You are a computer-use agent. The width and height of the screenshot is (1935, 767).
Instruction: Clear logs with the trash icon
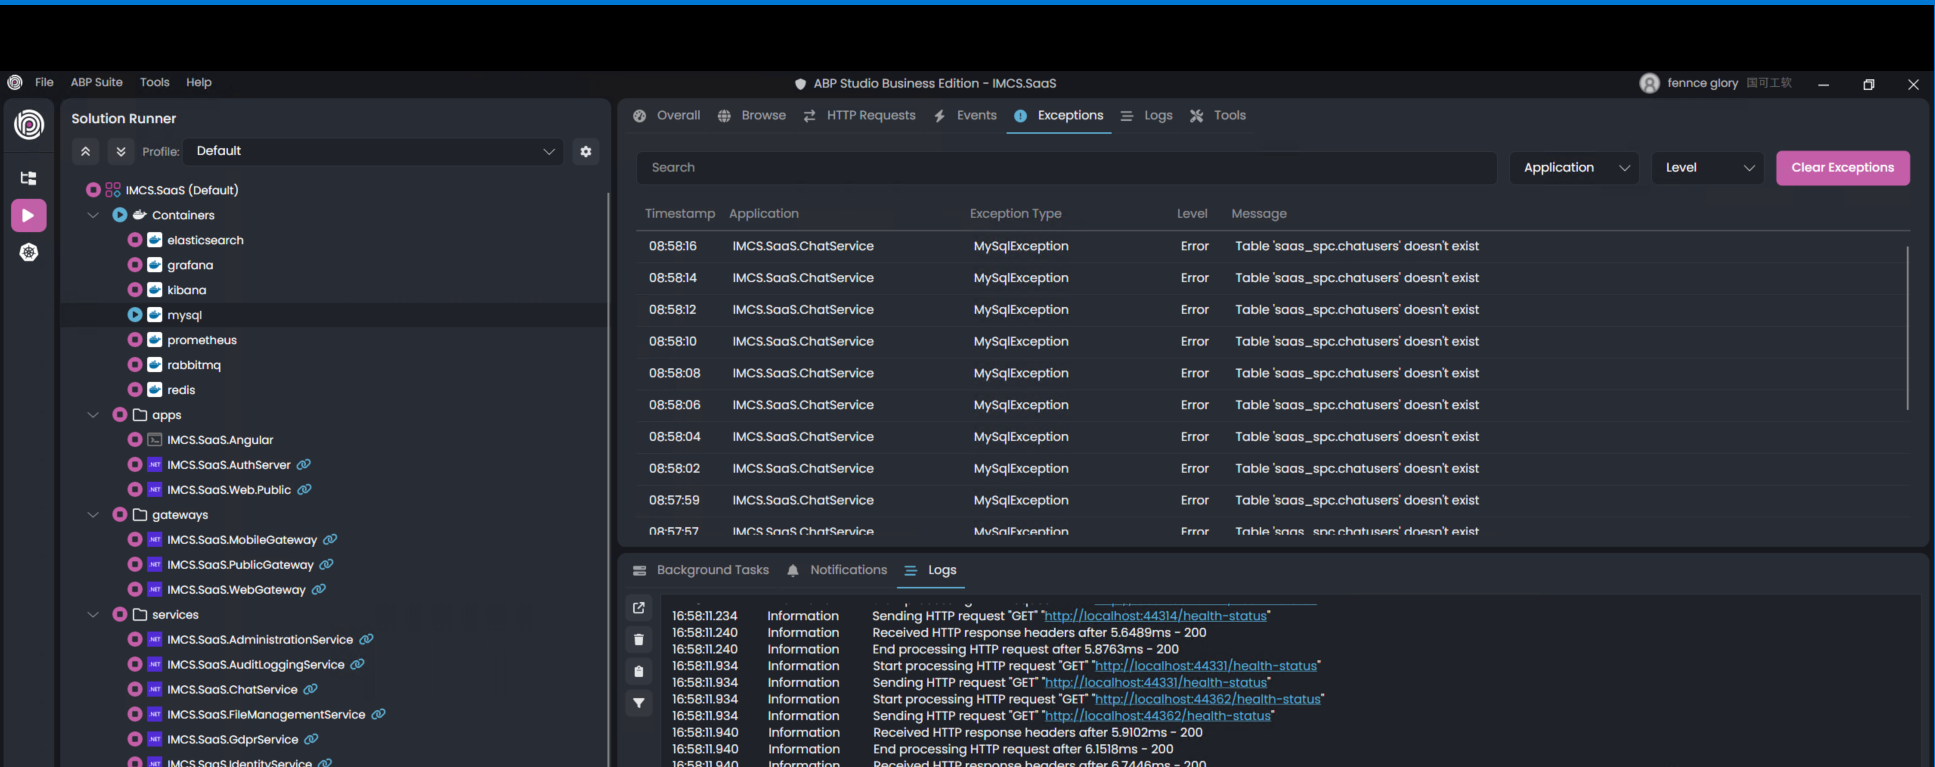639,639
